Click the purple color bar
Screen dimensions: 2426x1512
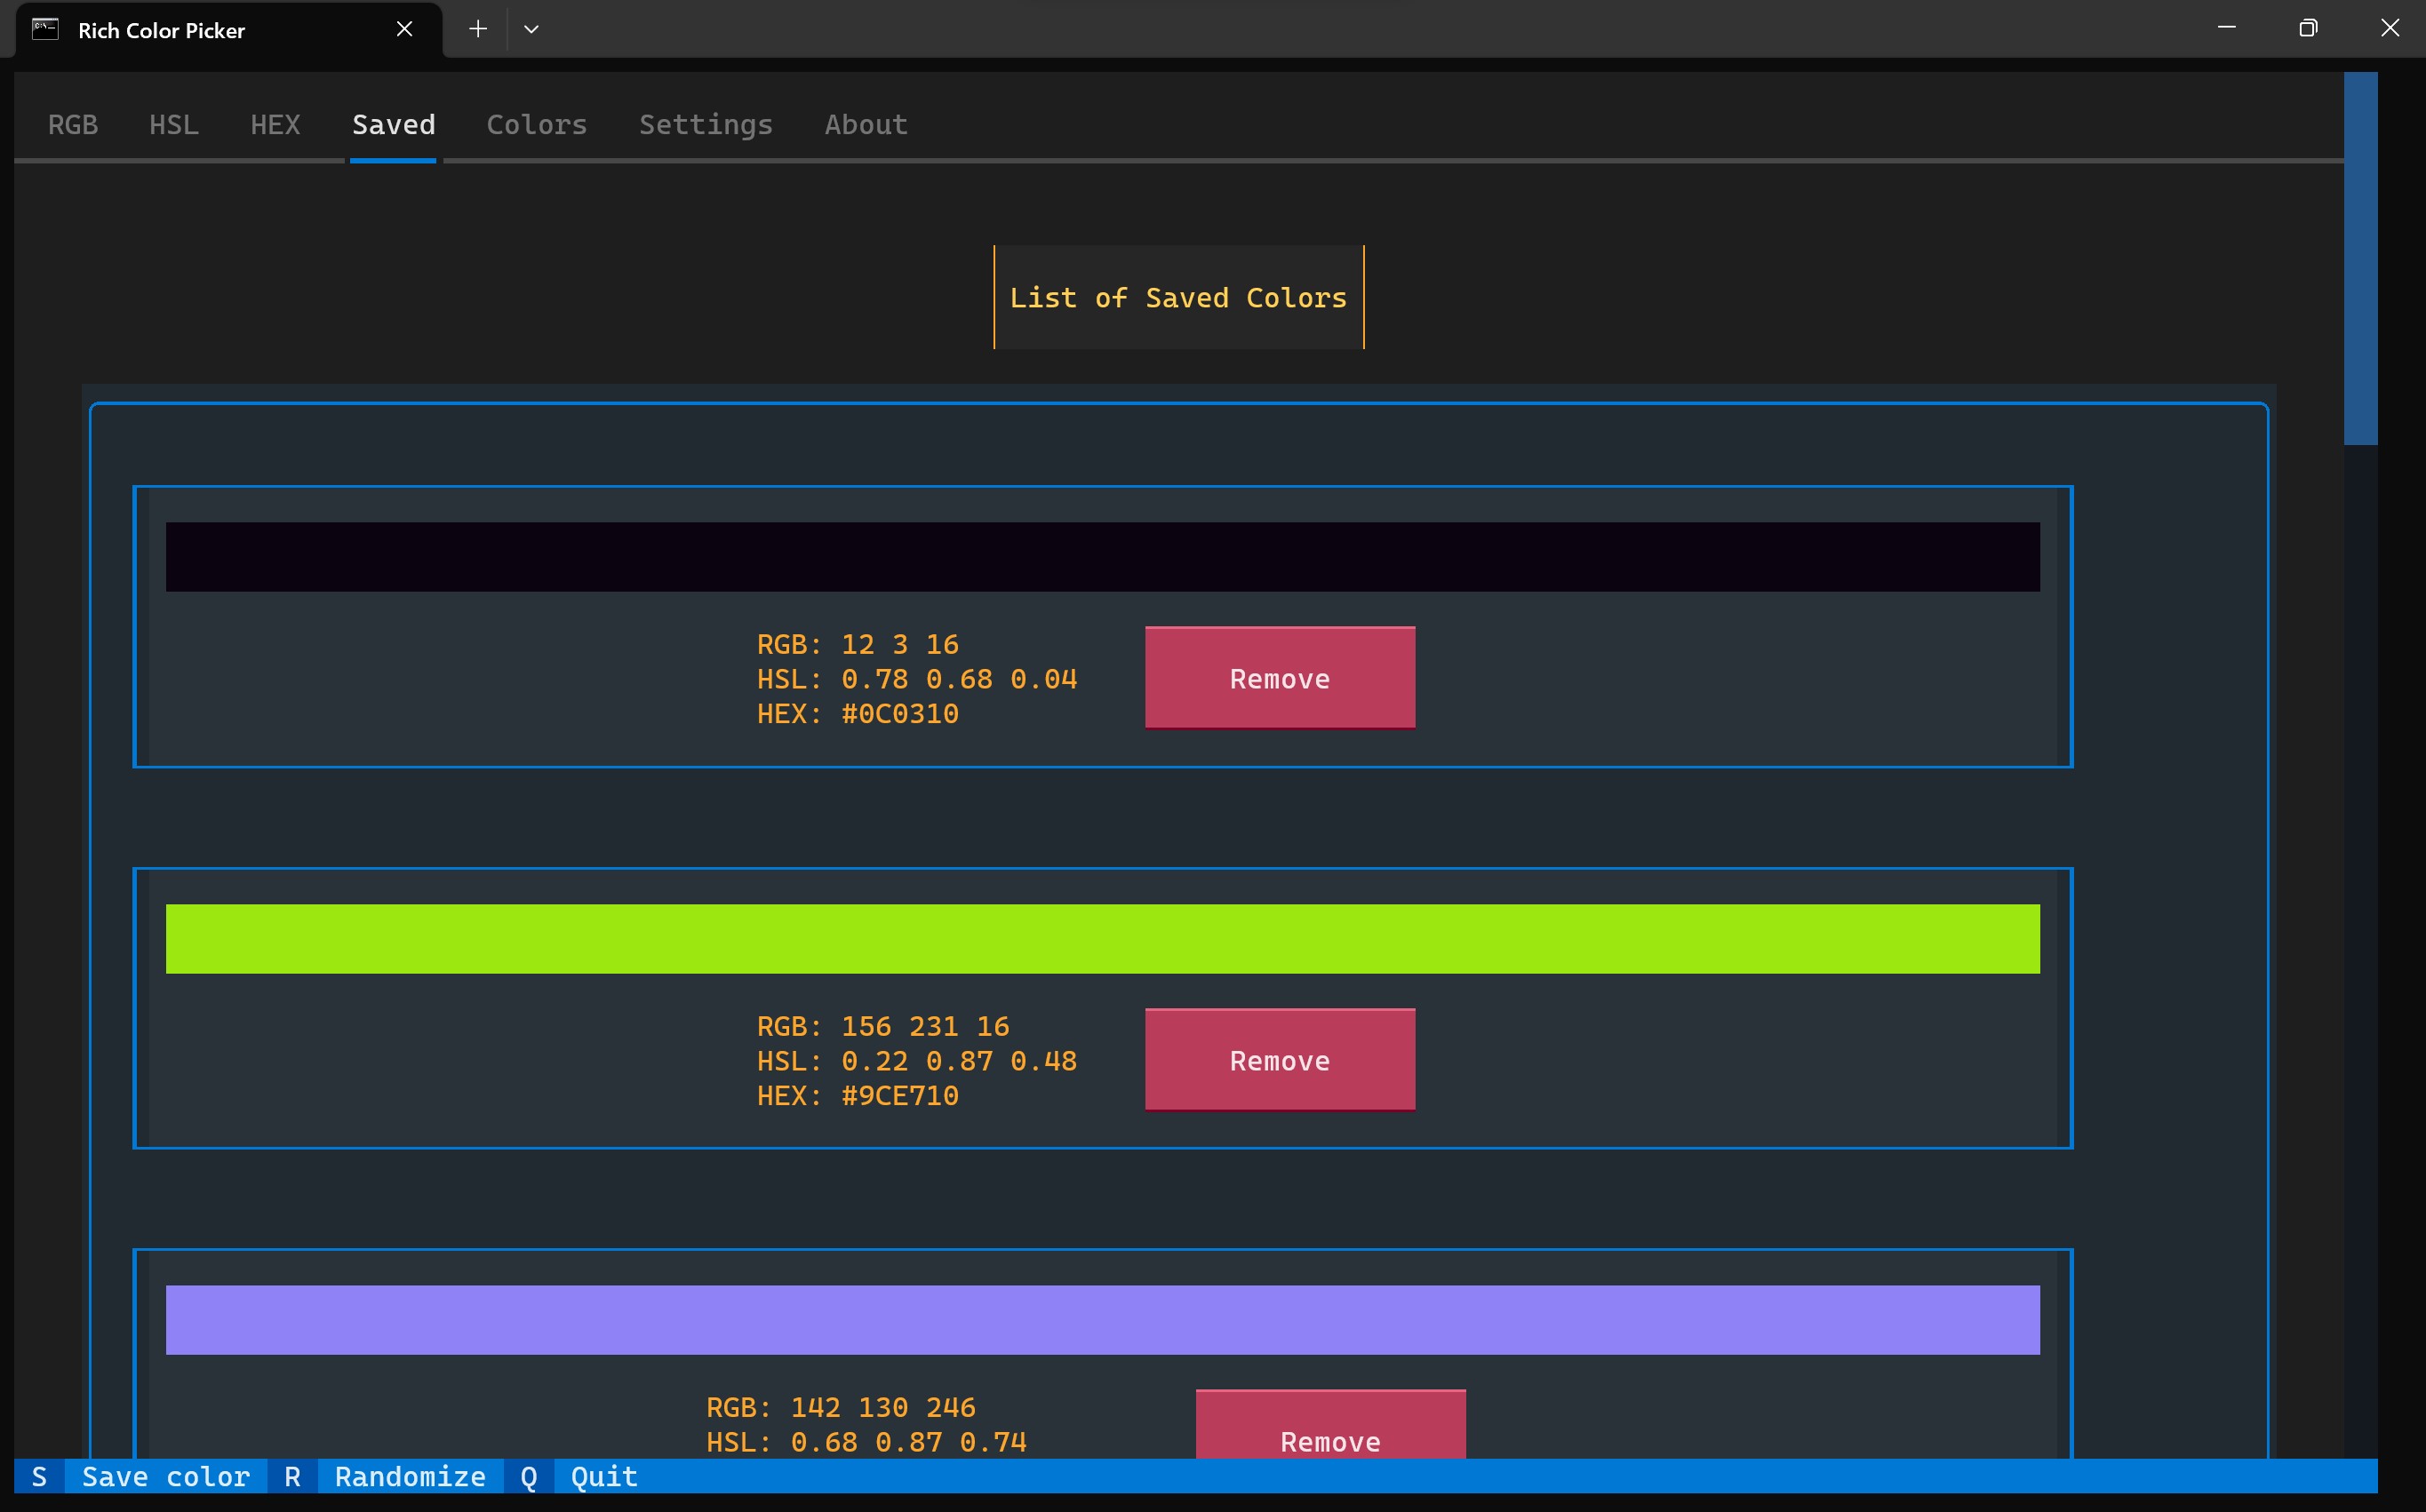pos(1102,1319)
